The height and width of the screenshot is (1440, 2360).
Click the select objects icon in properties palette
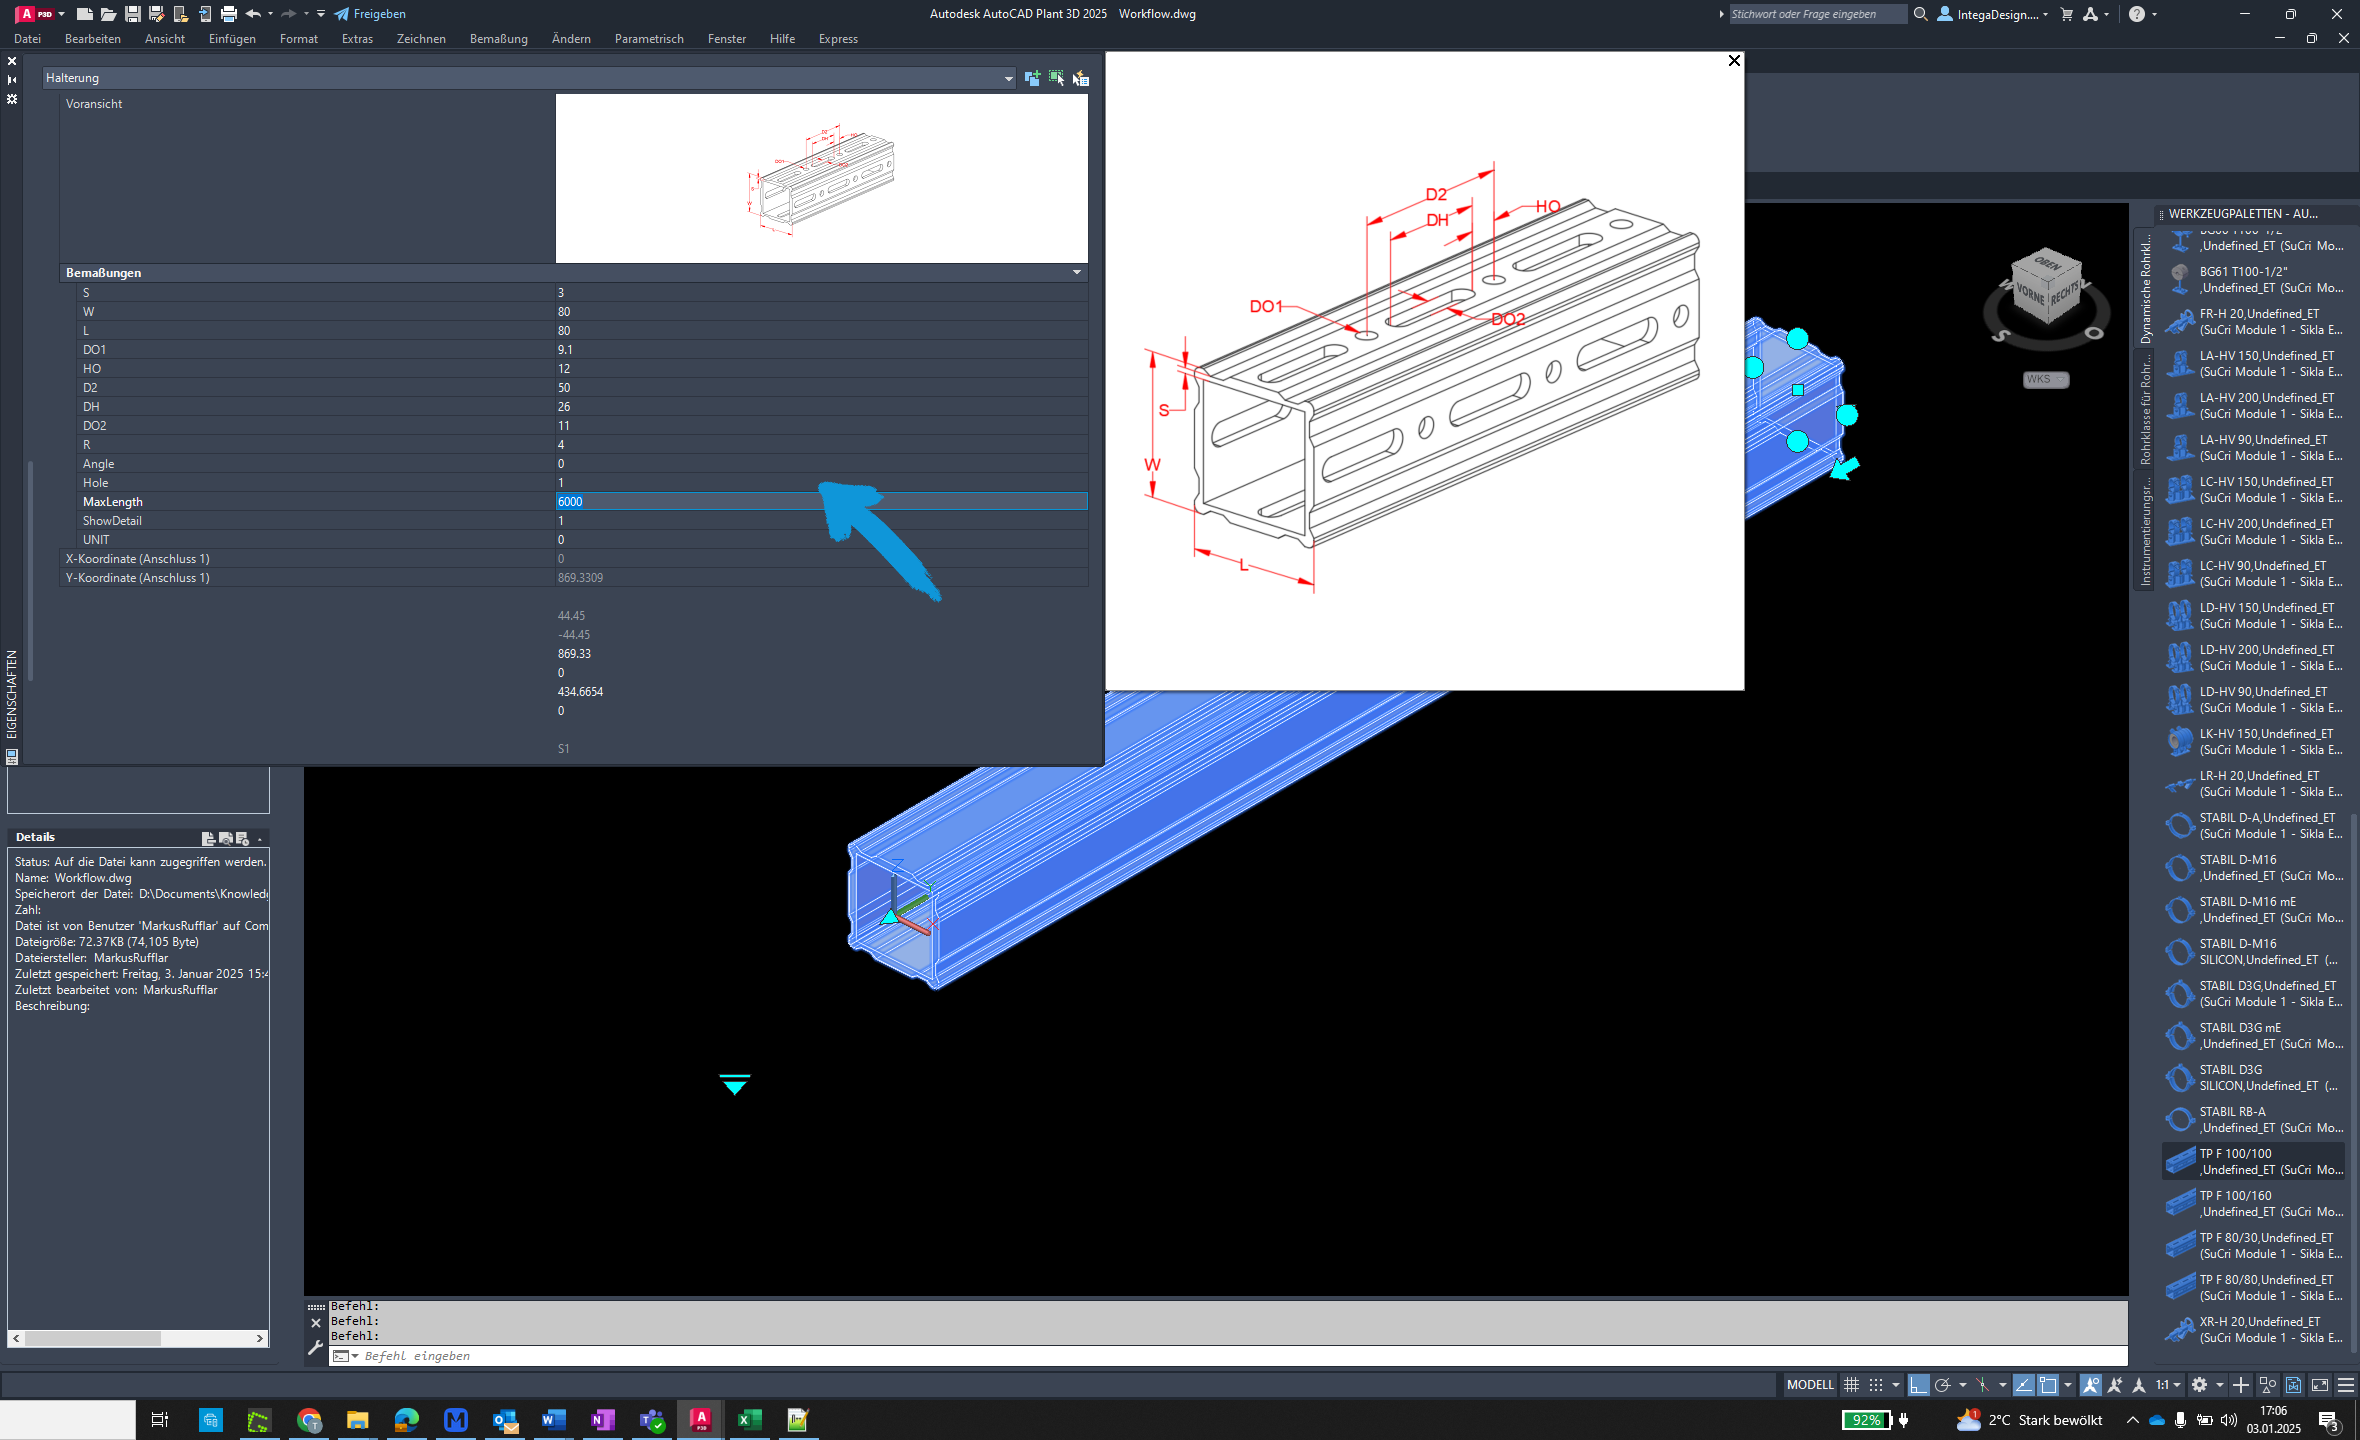click(x=1057, y=78)
